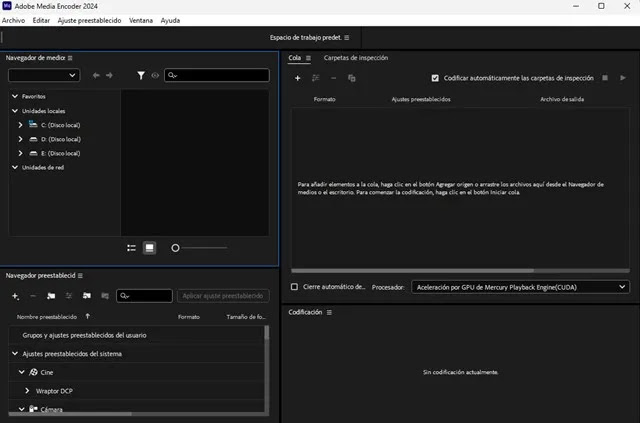Click Aplicar ajuste preestablecido button

(223, 296)
